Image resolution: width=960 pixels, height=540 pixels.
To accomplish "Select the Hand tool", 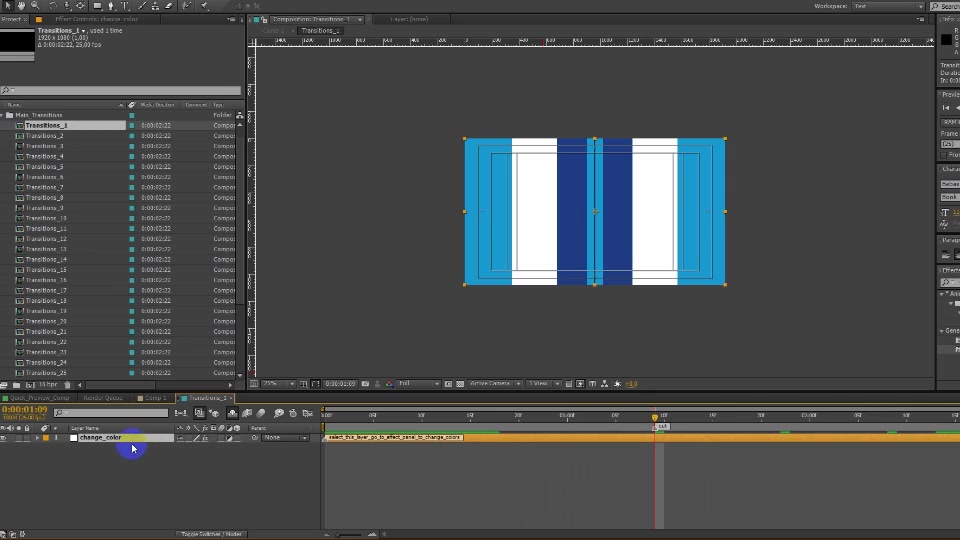I will click(21, 6).
